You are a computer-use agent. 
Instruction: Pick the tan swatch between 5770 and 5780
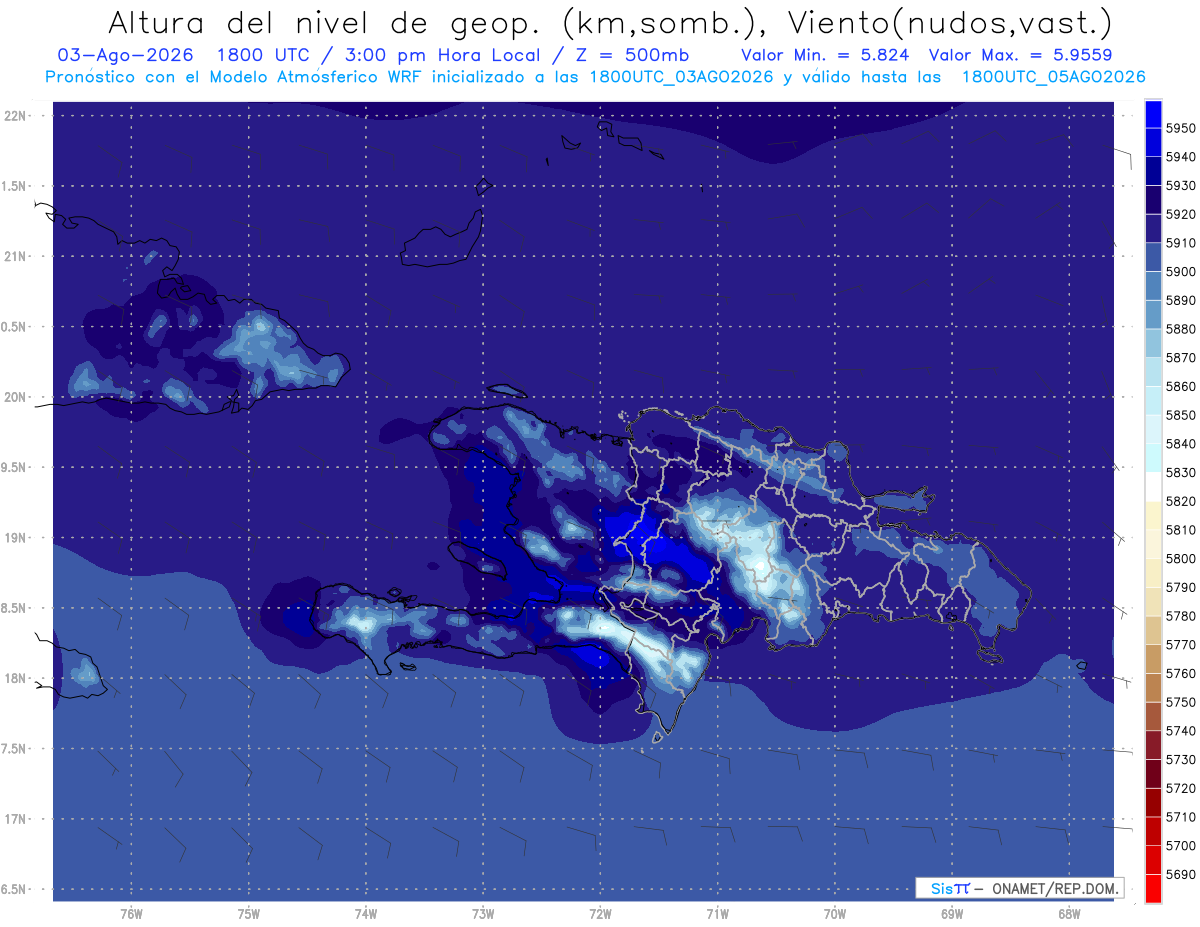tap(1152, 631)
